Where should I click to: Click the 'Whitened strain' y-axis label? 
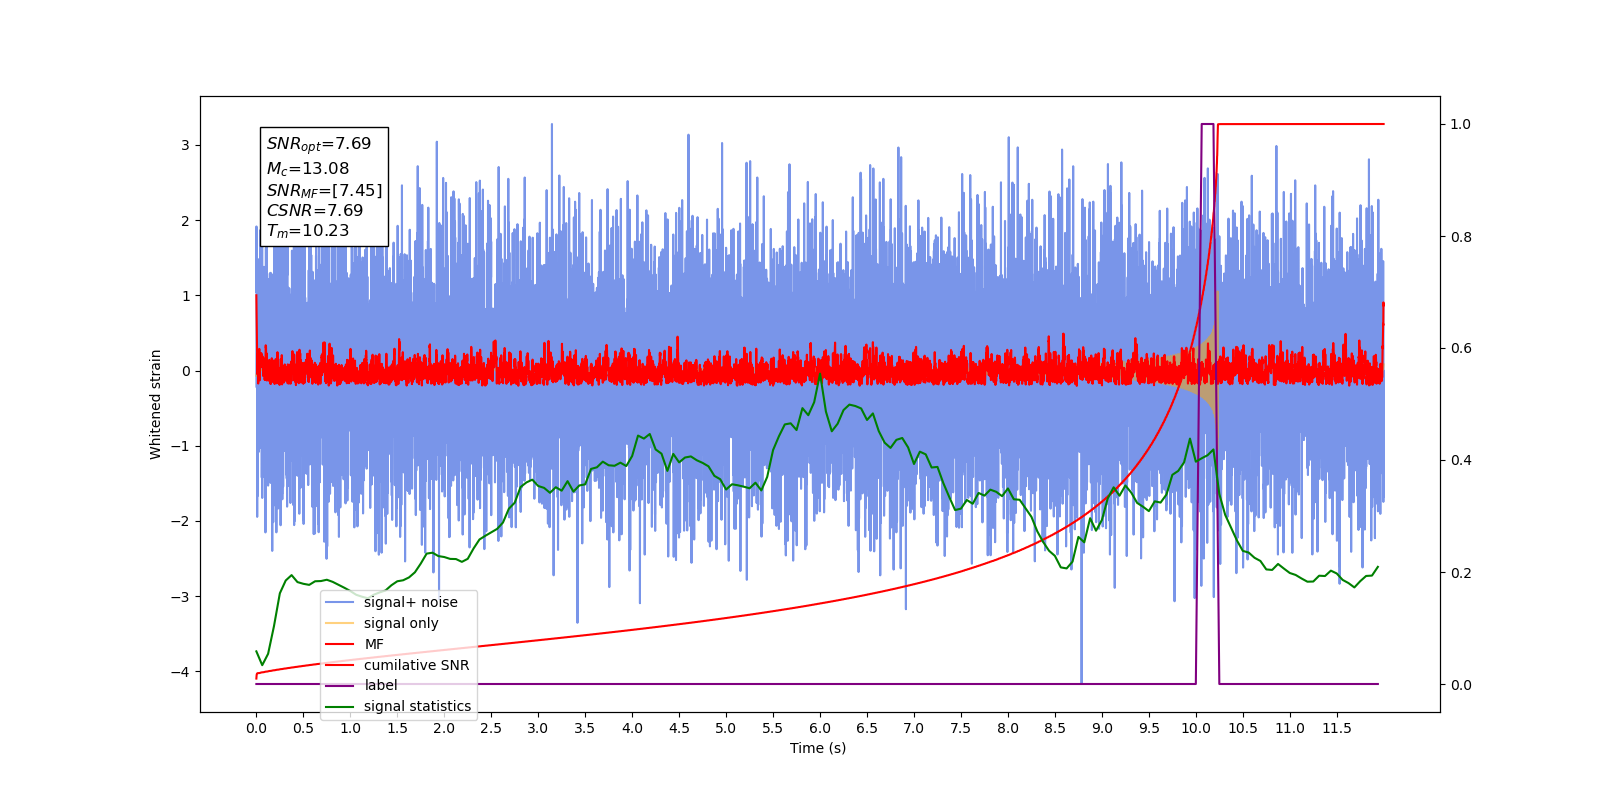point(155,404)
